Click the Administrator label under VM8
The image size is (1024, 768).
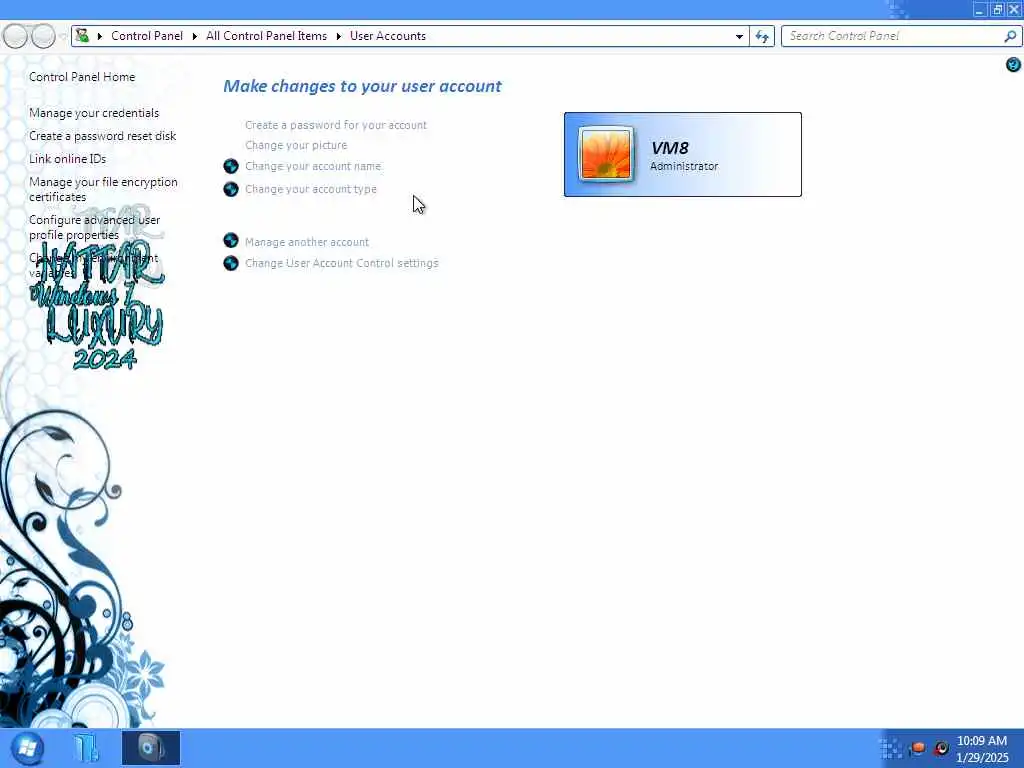(684, 166)
